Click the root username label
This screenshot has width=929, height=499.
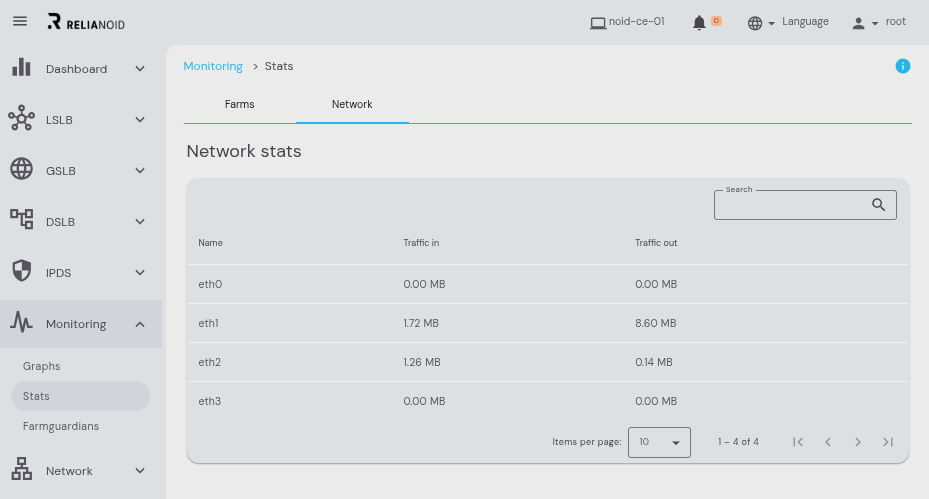click(895, 21)
